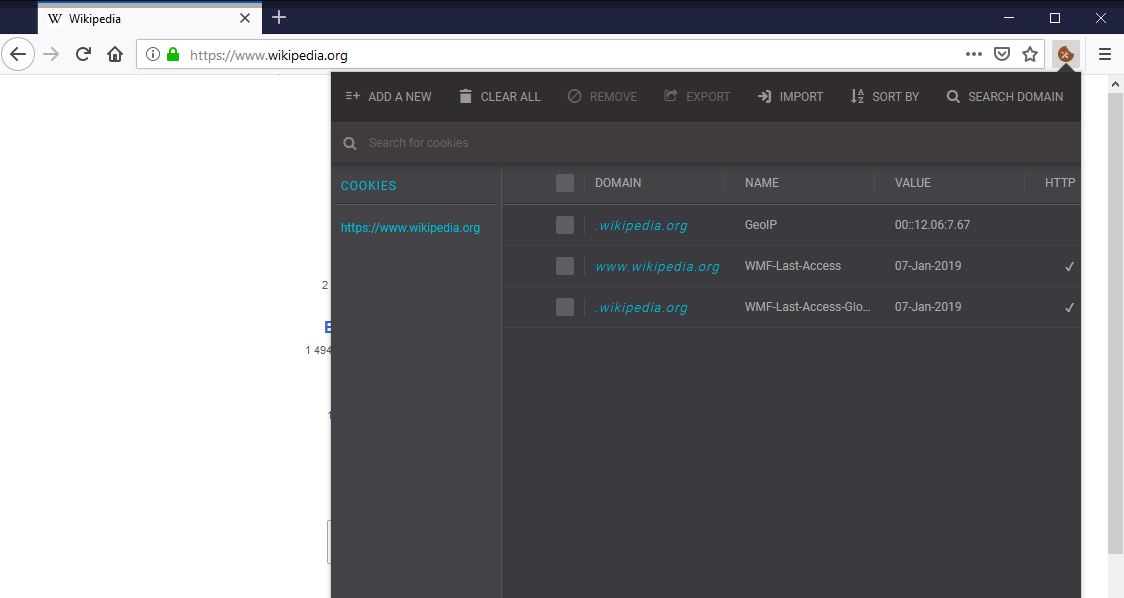Open a new tab with plus button

coord(279,17)
